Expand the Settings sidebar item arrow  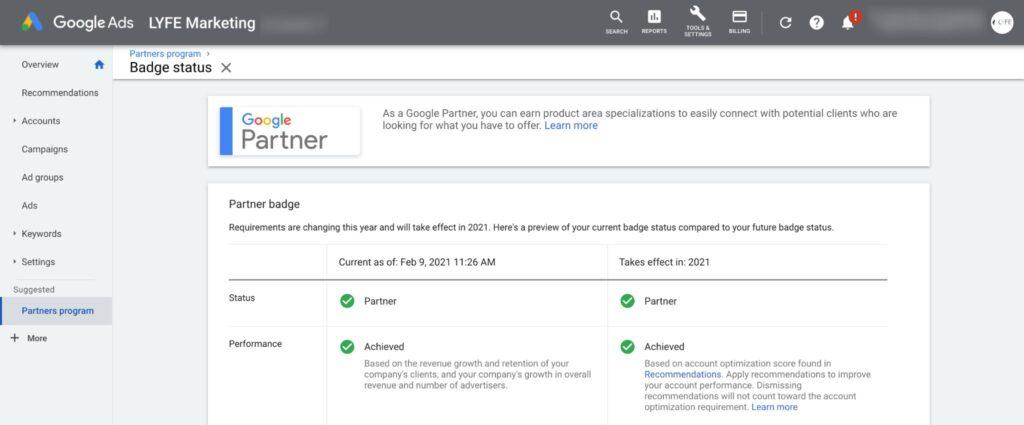click(x=14, y=262)
